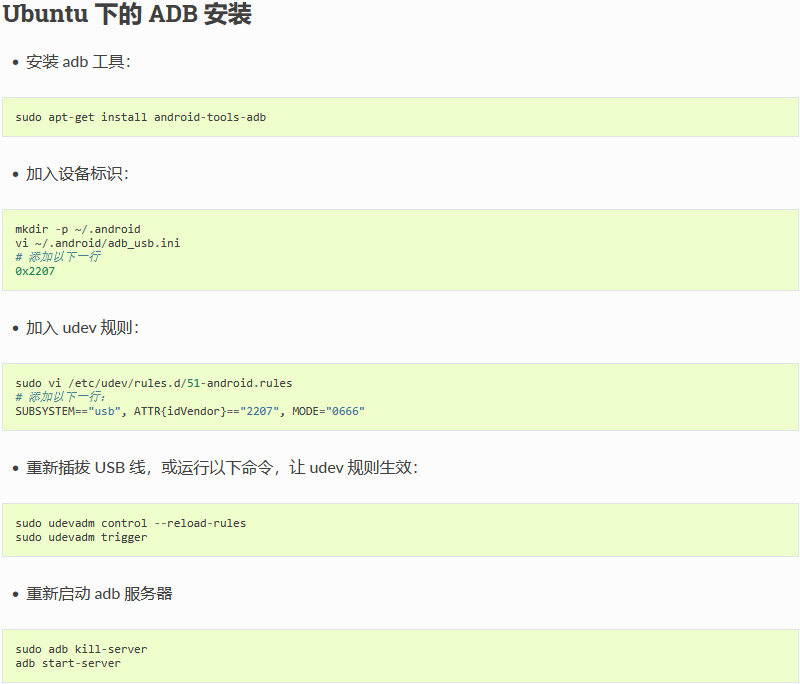Click the line 'sudo vi /etc/udev/rules.d/51-android.rules'

(154, 383)
